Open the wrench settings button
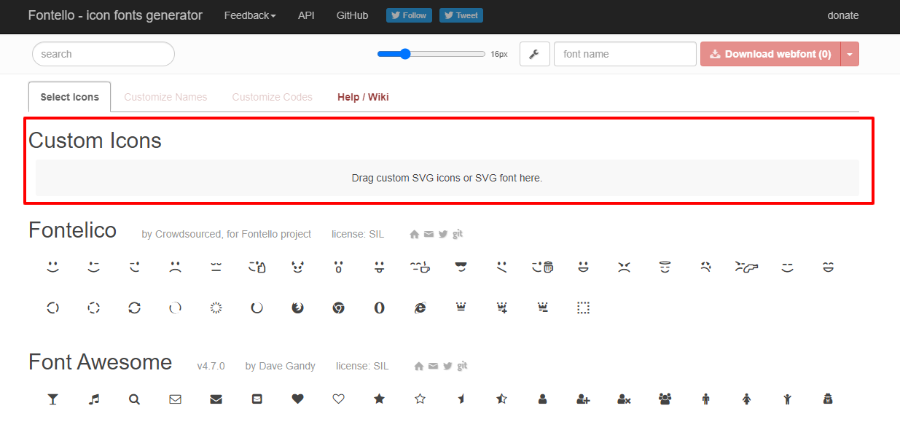Image resolution: width=900 pixels, height=425 pixels. 534,54
